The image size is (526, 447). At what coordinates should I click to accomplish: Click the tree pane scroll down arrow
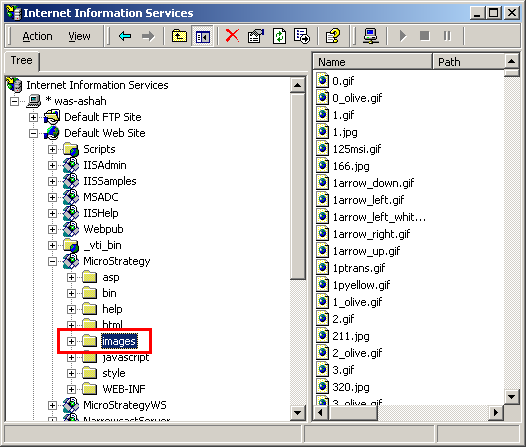tap(298, 413)
